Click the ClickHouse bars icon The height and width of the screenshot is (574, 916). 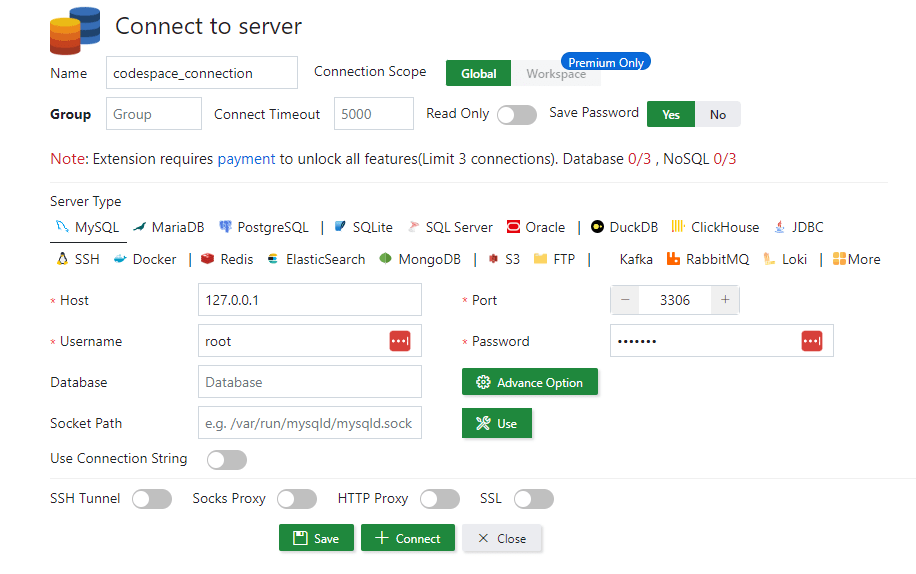click(678, 227)
